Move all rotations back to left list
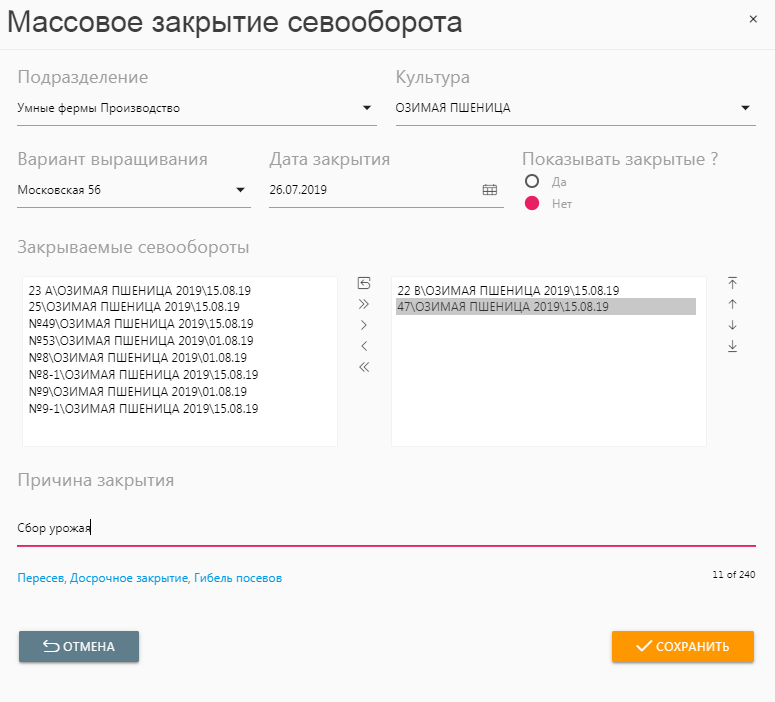 click(x=364, y=367)
